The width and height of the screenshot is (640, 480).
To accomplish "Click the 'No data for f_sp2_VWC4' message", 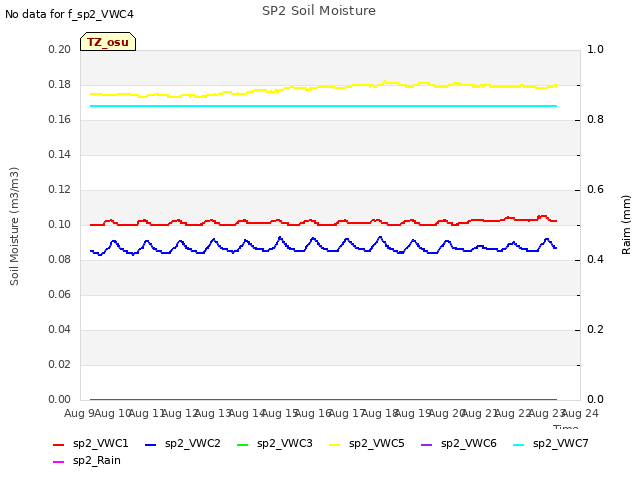I will 69,14.
